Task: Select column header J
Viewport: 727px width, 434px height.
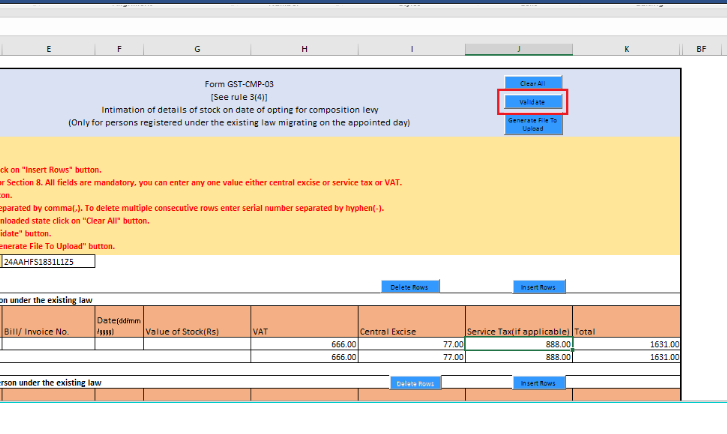Action: point(518,48)
